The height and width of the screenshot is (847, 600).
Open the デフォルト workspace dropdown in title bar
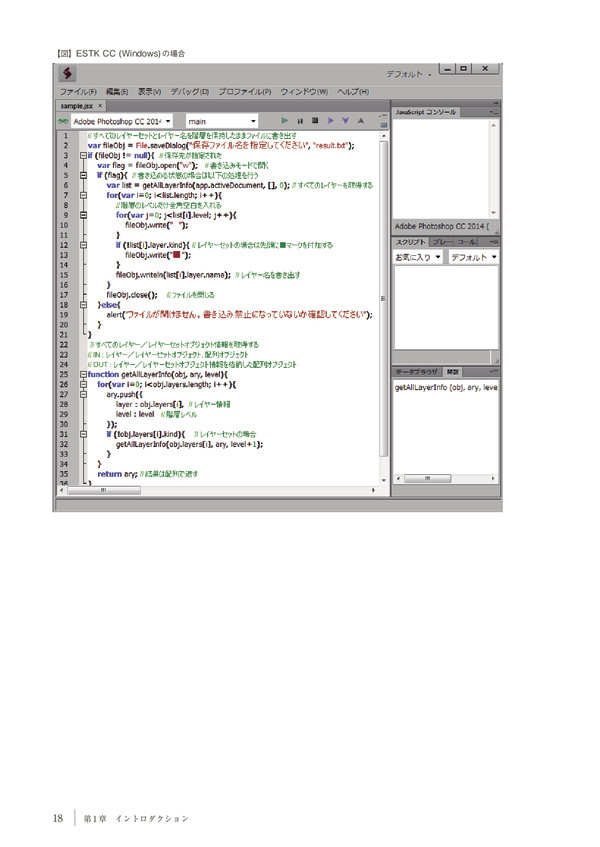(409, 74)
